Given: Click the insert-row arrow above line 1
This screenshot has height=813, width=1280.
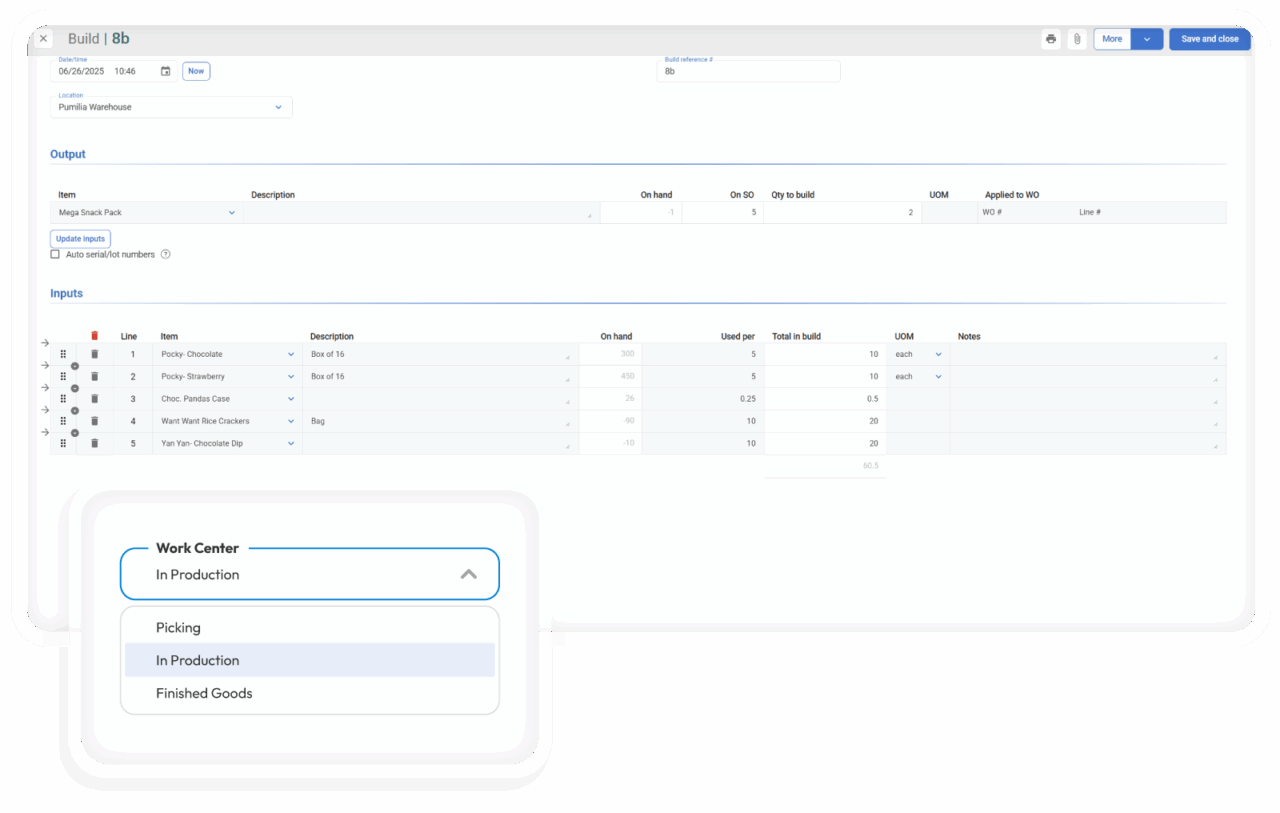Looking at the screenshot, I should (44, 342).
